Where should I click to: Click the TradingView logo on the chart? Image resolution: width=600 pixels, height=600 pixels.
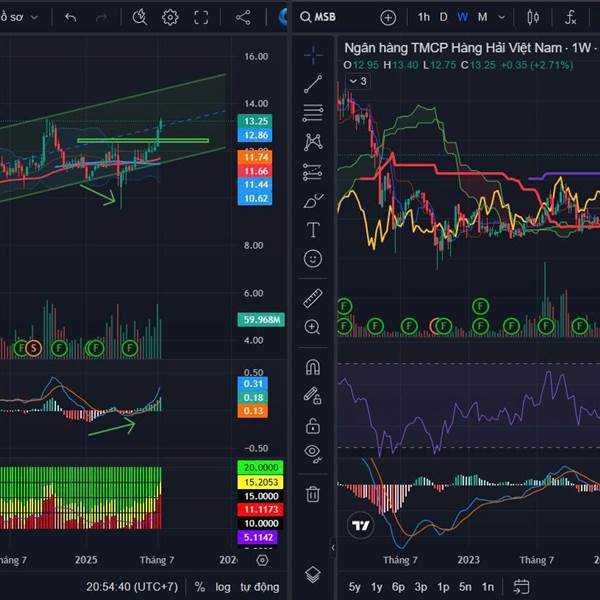[x=361, y=525]
